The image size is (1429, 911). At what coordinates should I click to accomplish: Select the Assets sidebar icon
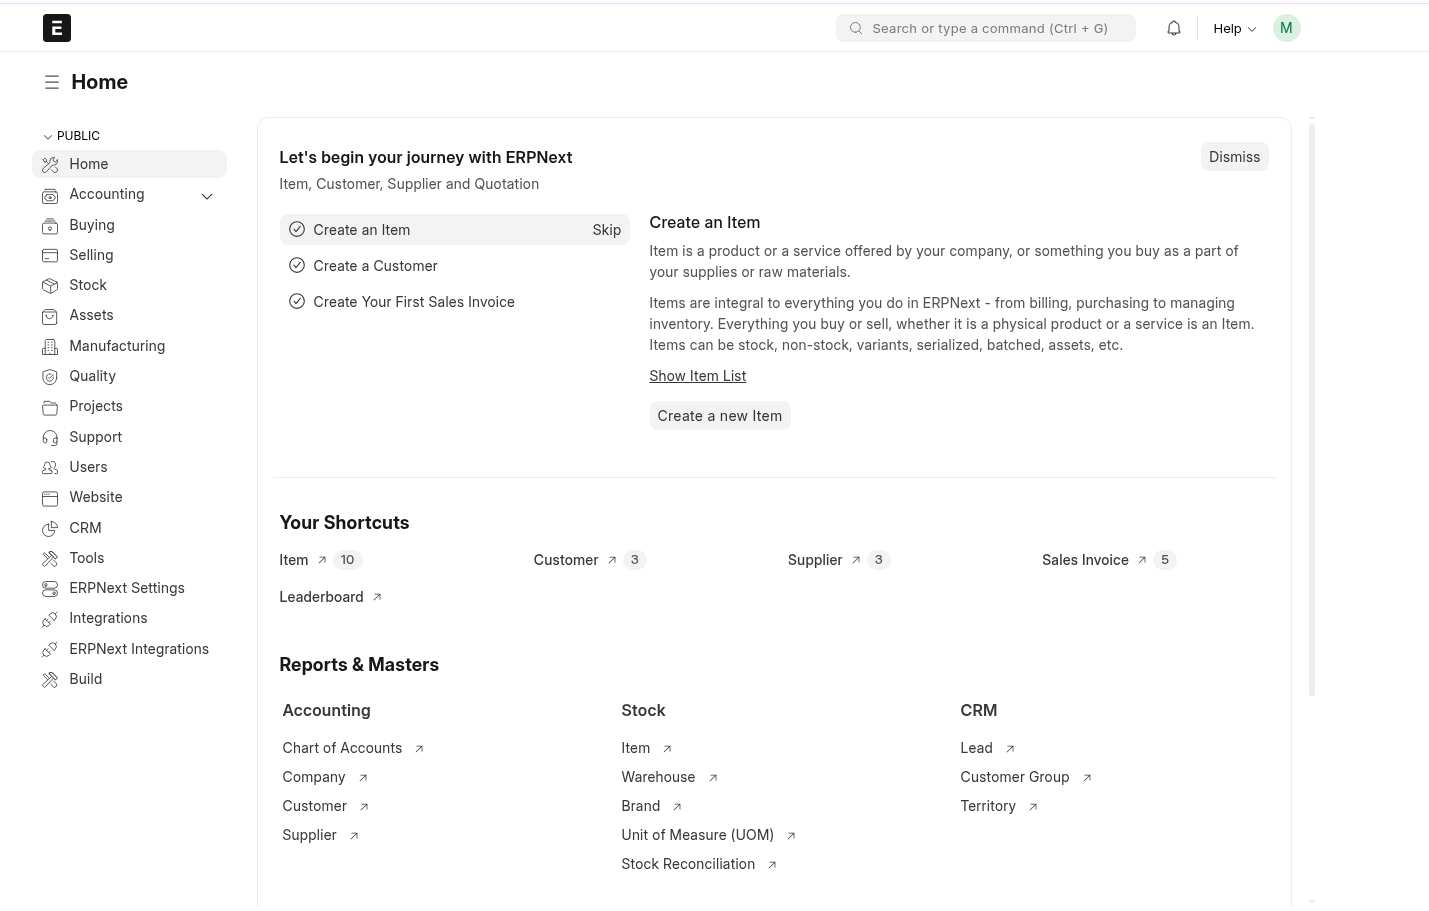(50, 316)
